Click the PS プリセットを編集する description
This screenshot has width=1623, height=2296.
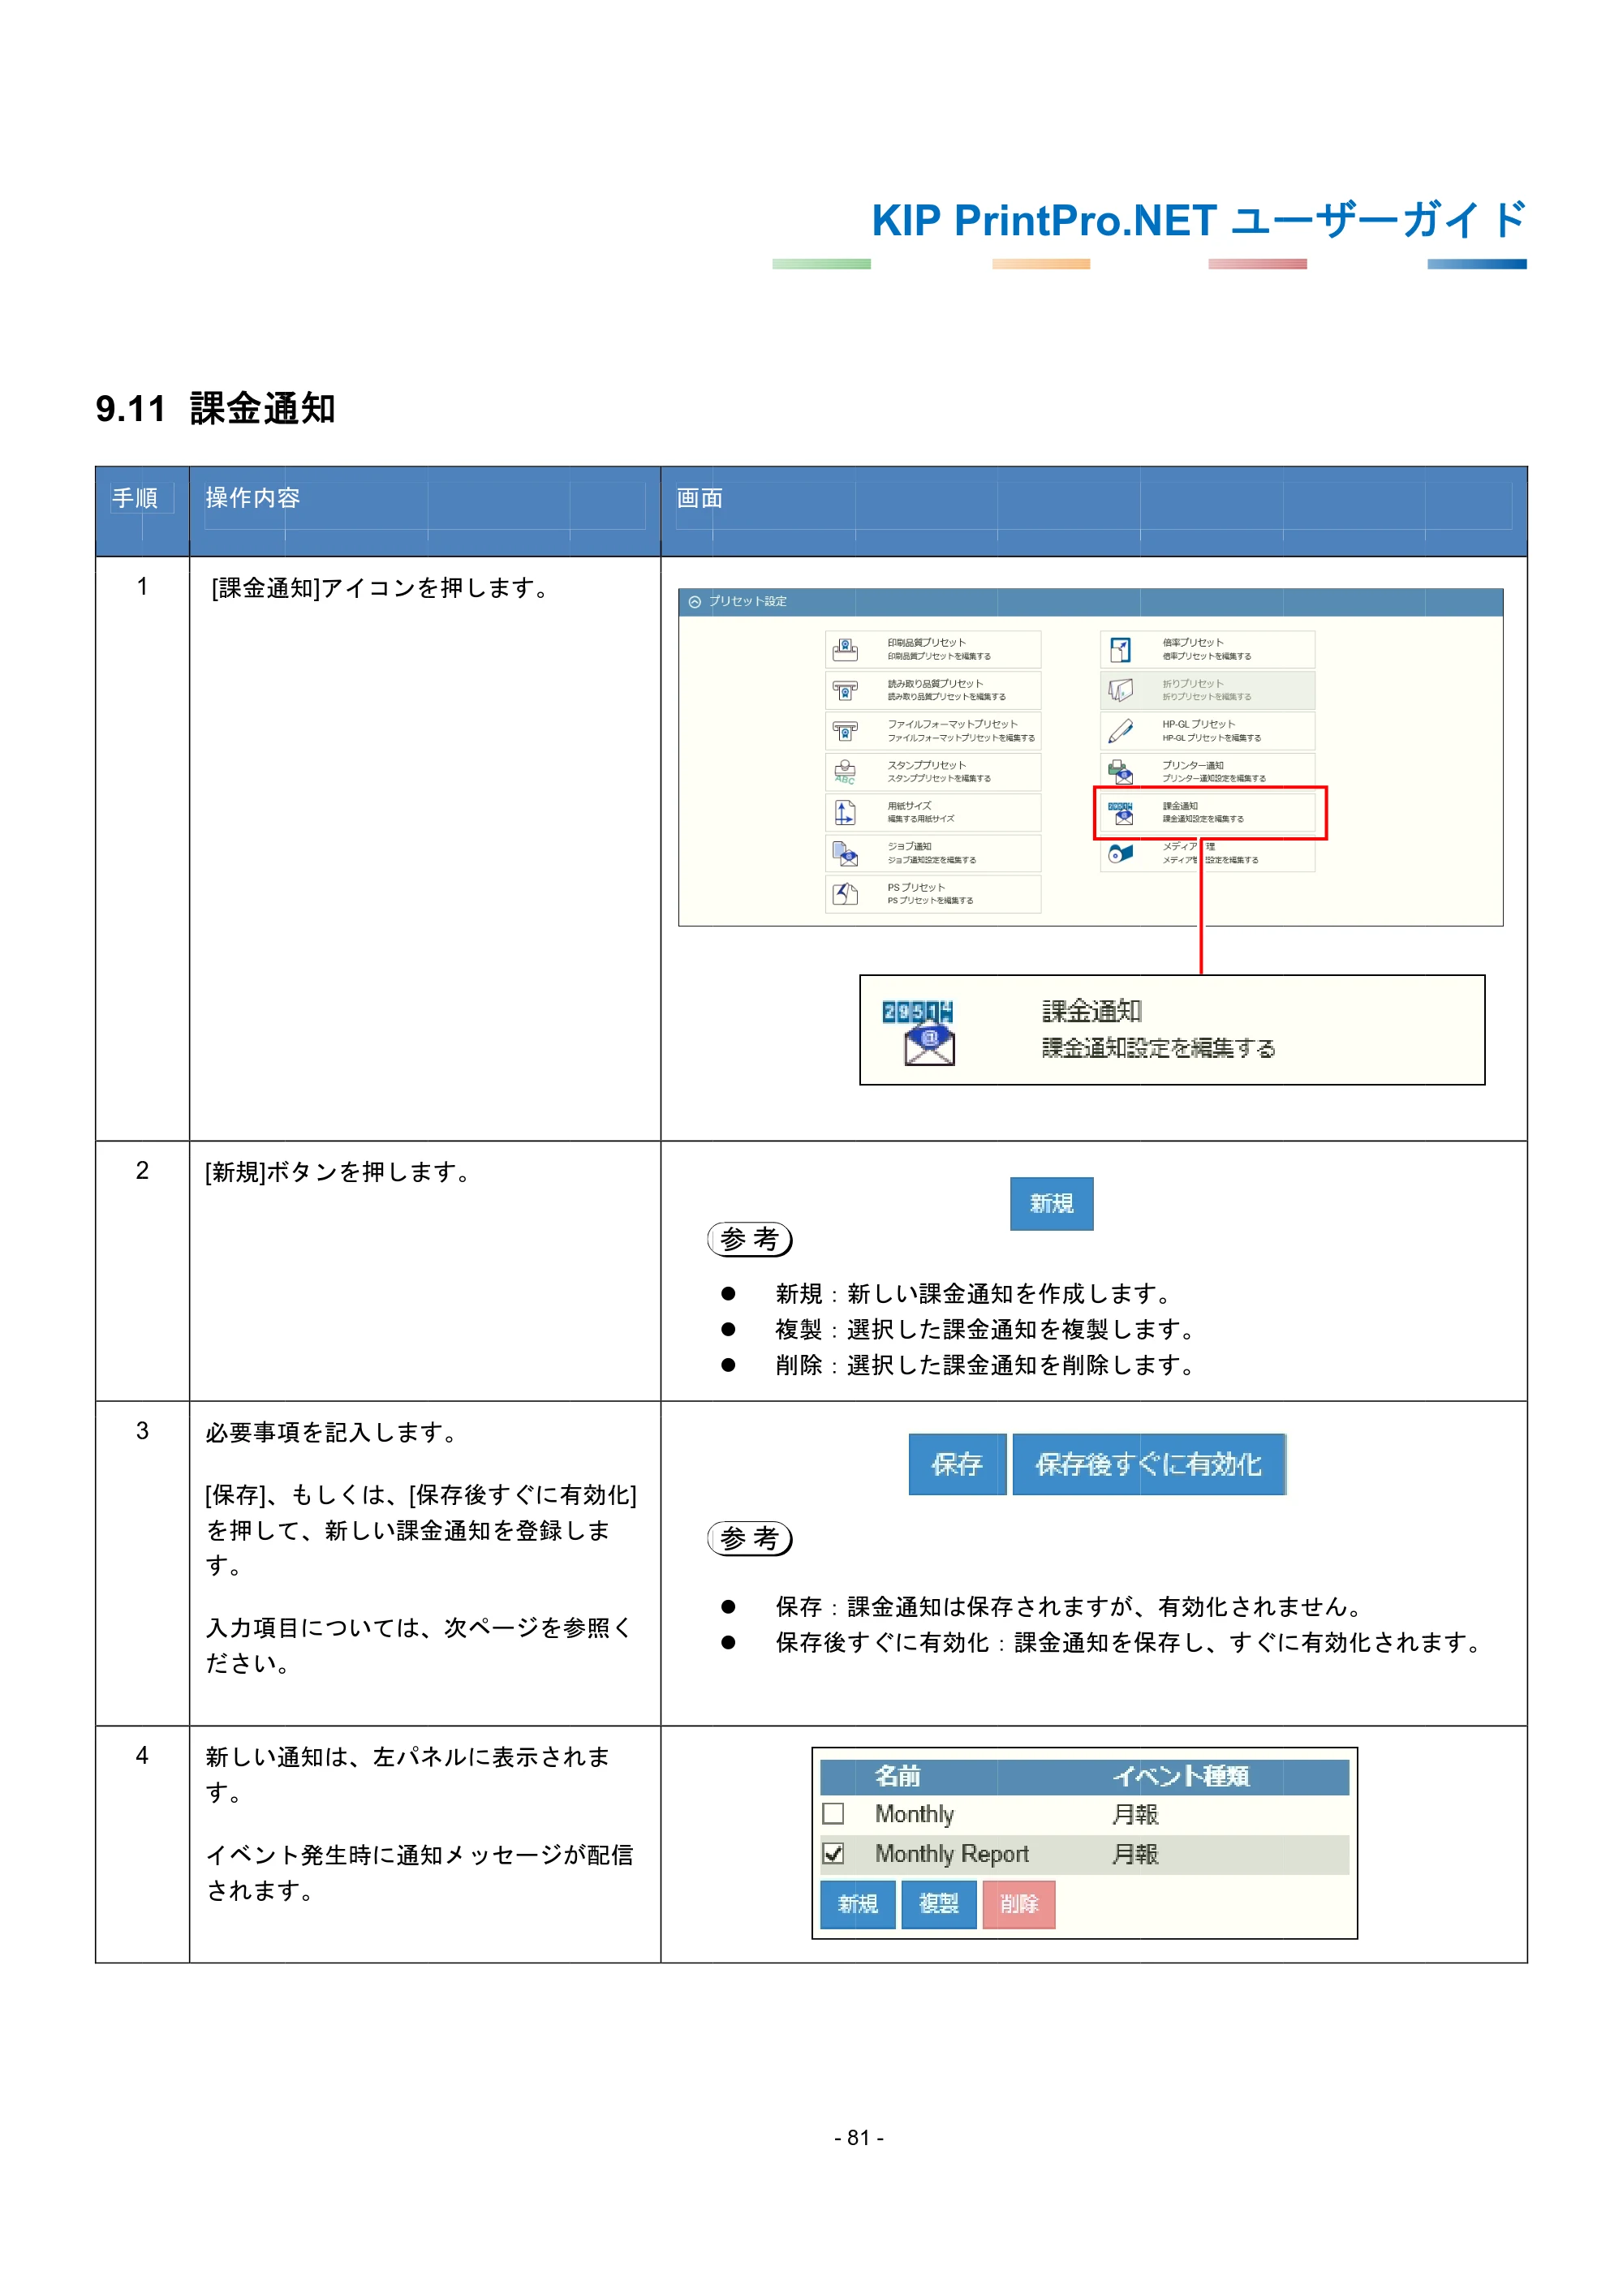pyautogui.click(x=930, y=901)
